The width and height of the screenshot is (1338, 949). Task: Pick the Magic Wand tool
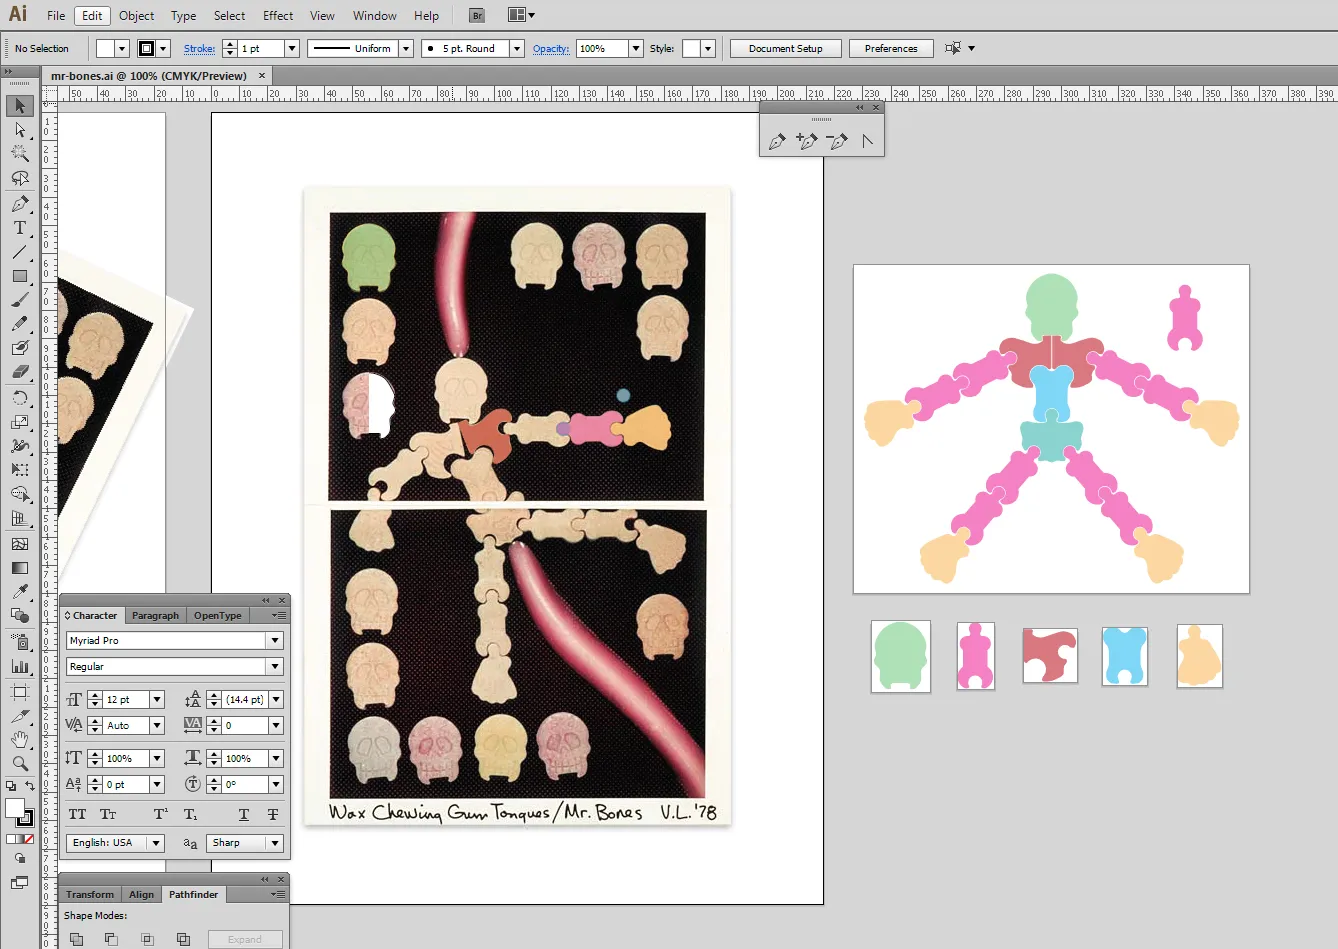tap(20, 154)
